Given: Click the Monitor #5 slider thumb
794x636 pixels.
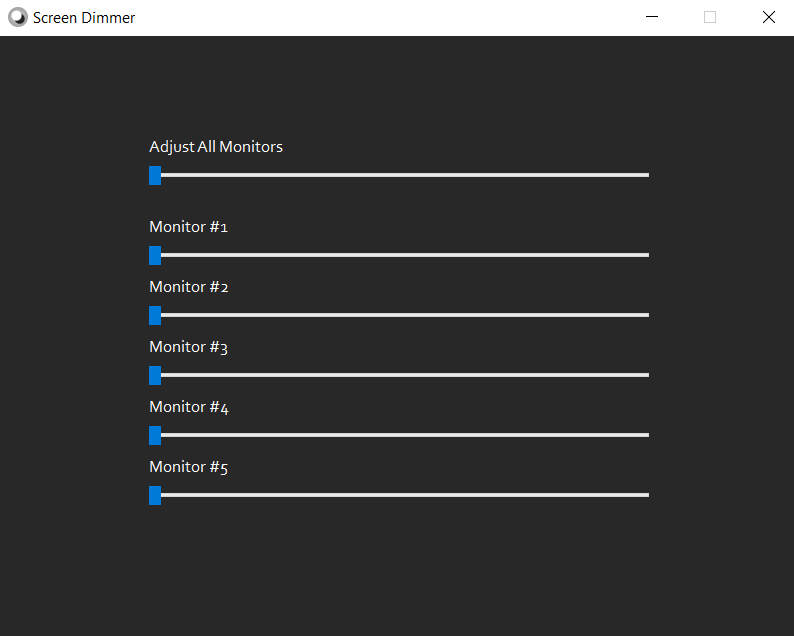Looking at the screenshot, I should [155, 495].
